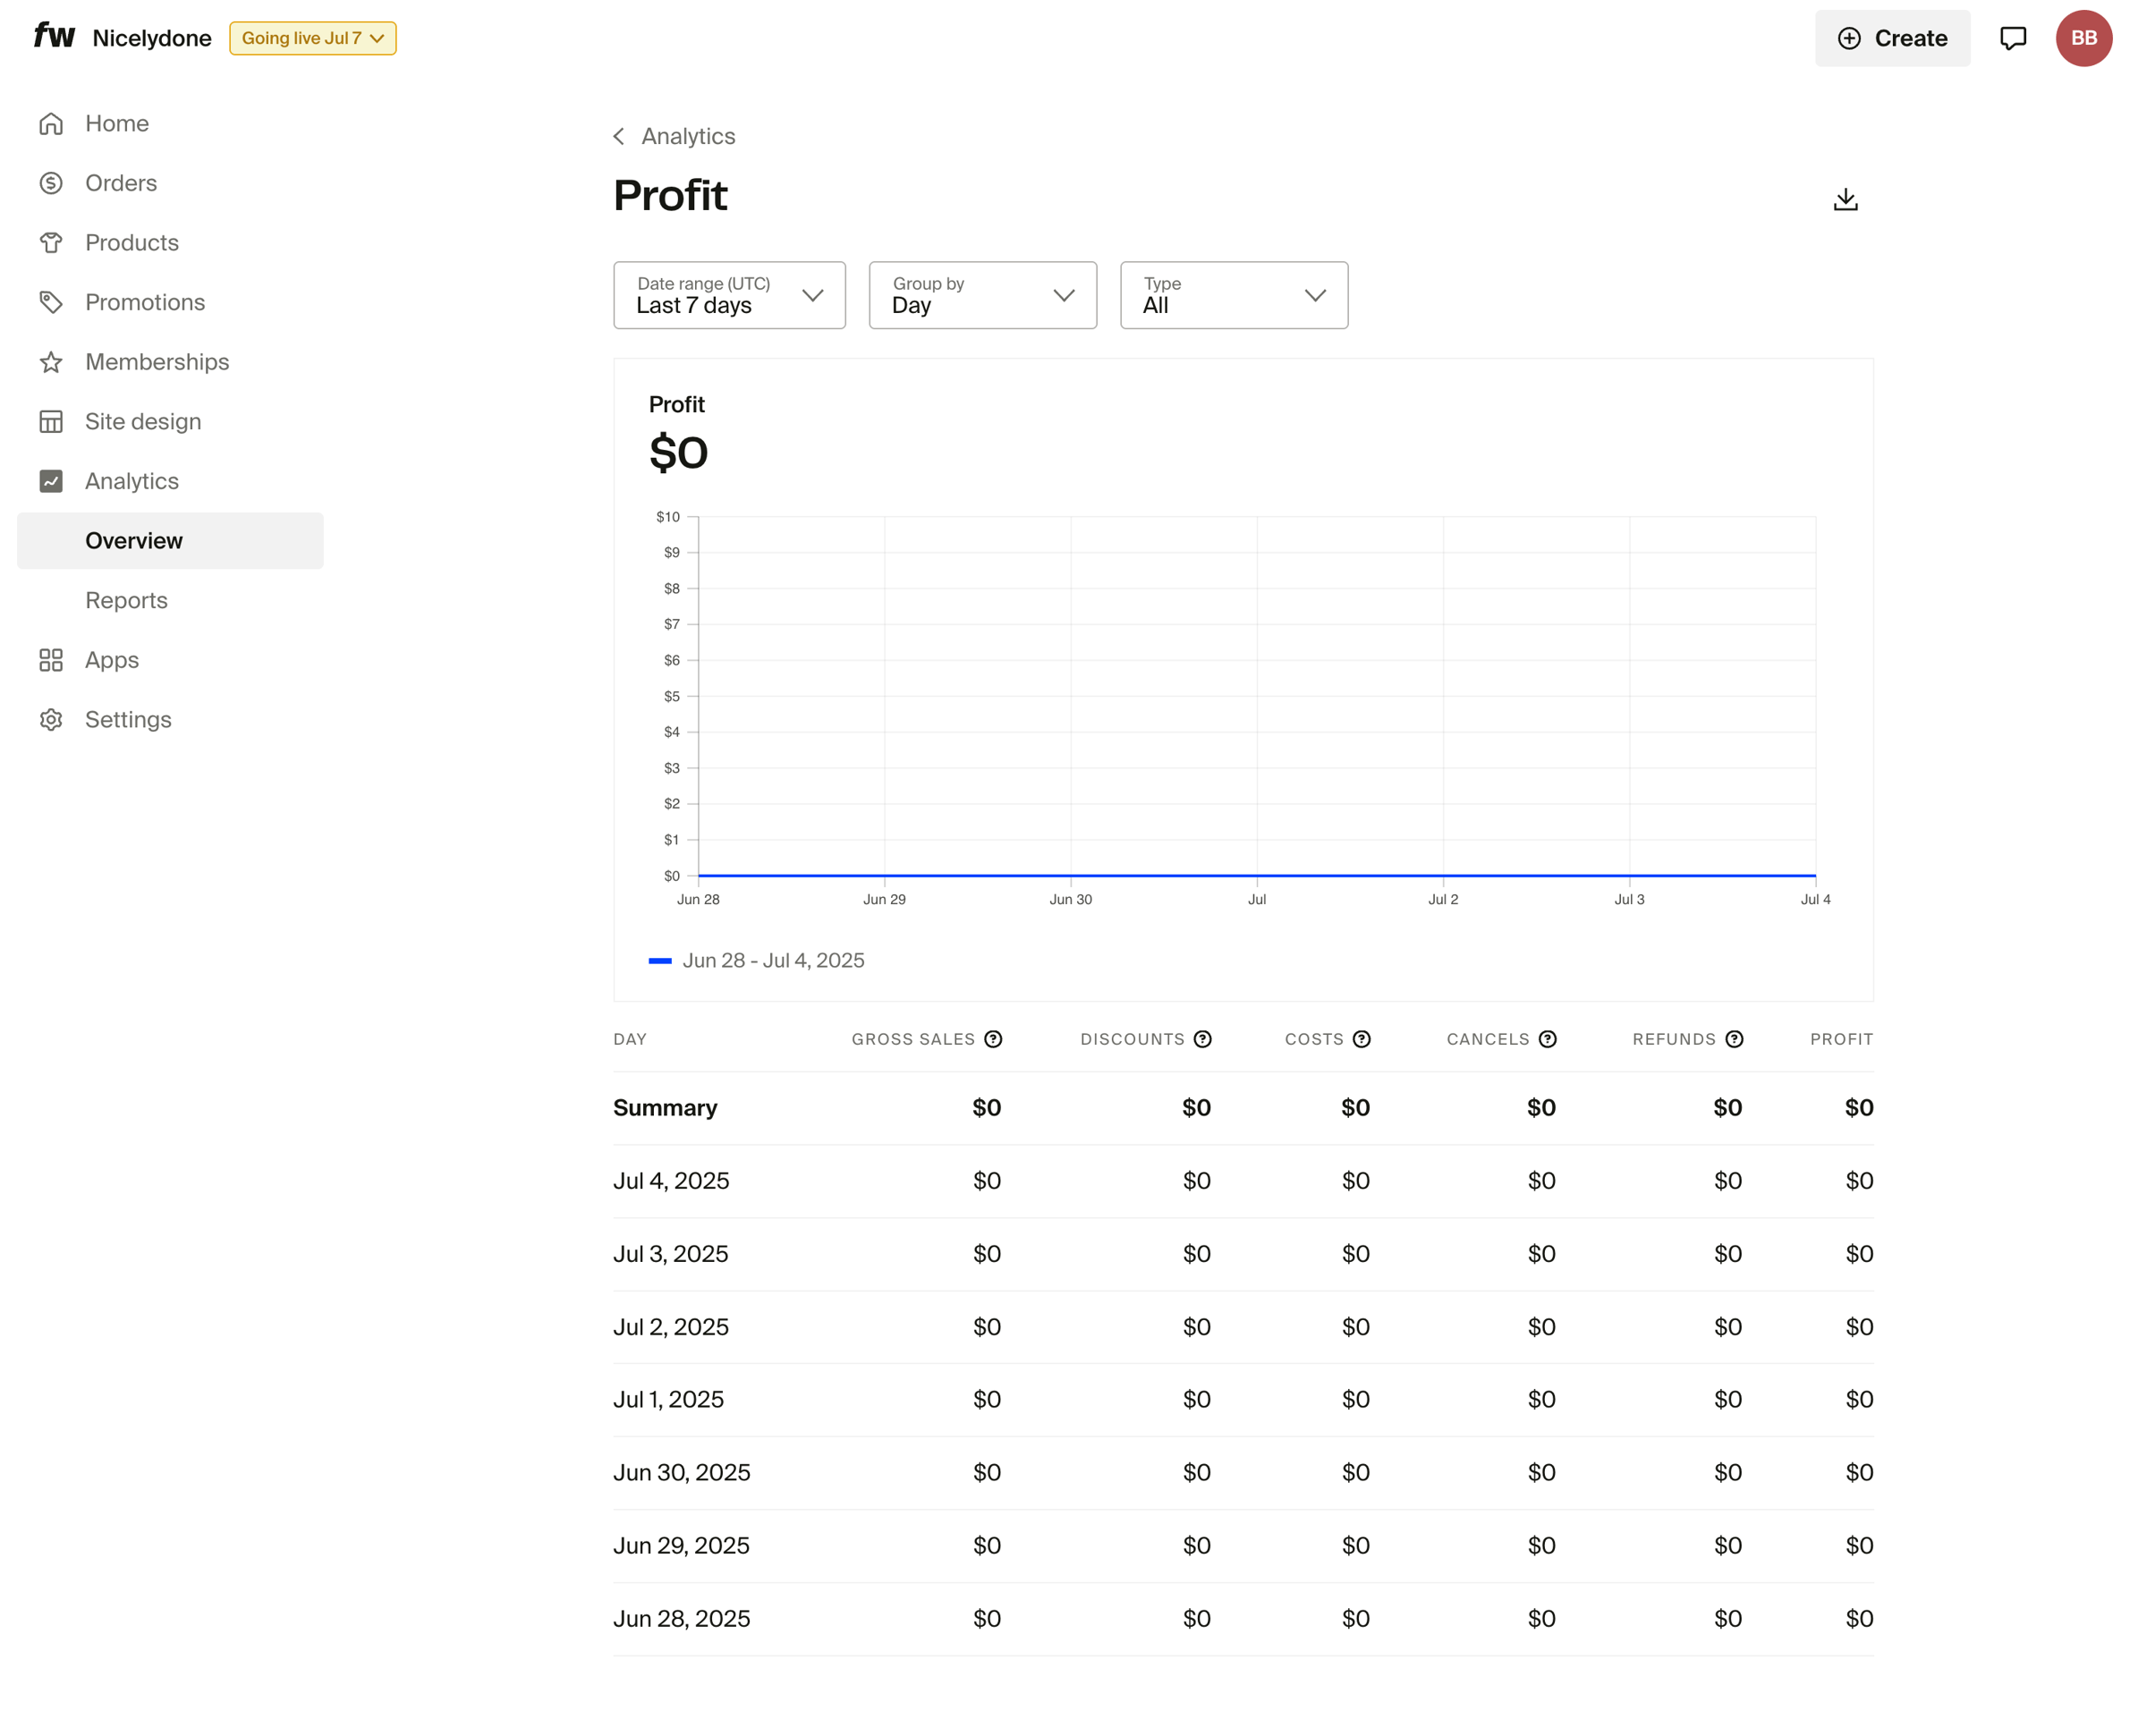Viewport: 2147px width, 1736px height.
Task: Select the Jul 2, 2025 row
Action: 1243,1327
